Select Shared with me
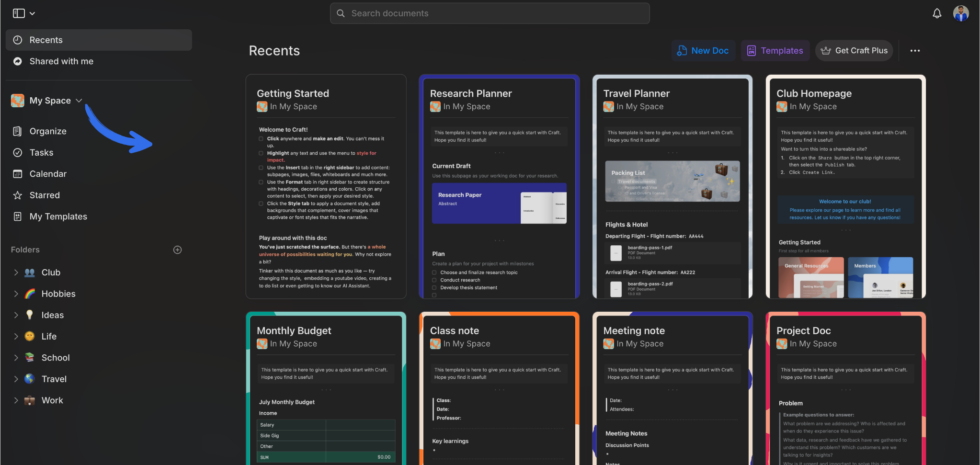Image resolution: width=980 pixels, height=465 pixels. click(61, 61)
